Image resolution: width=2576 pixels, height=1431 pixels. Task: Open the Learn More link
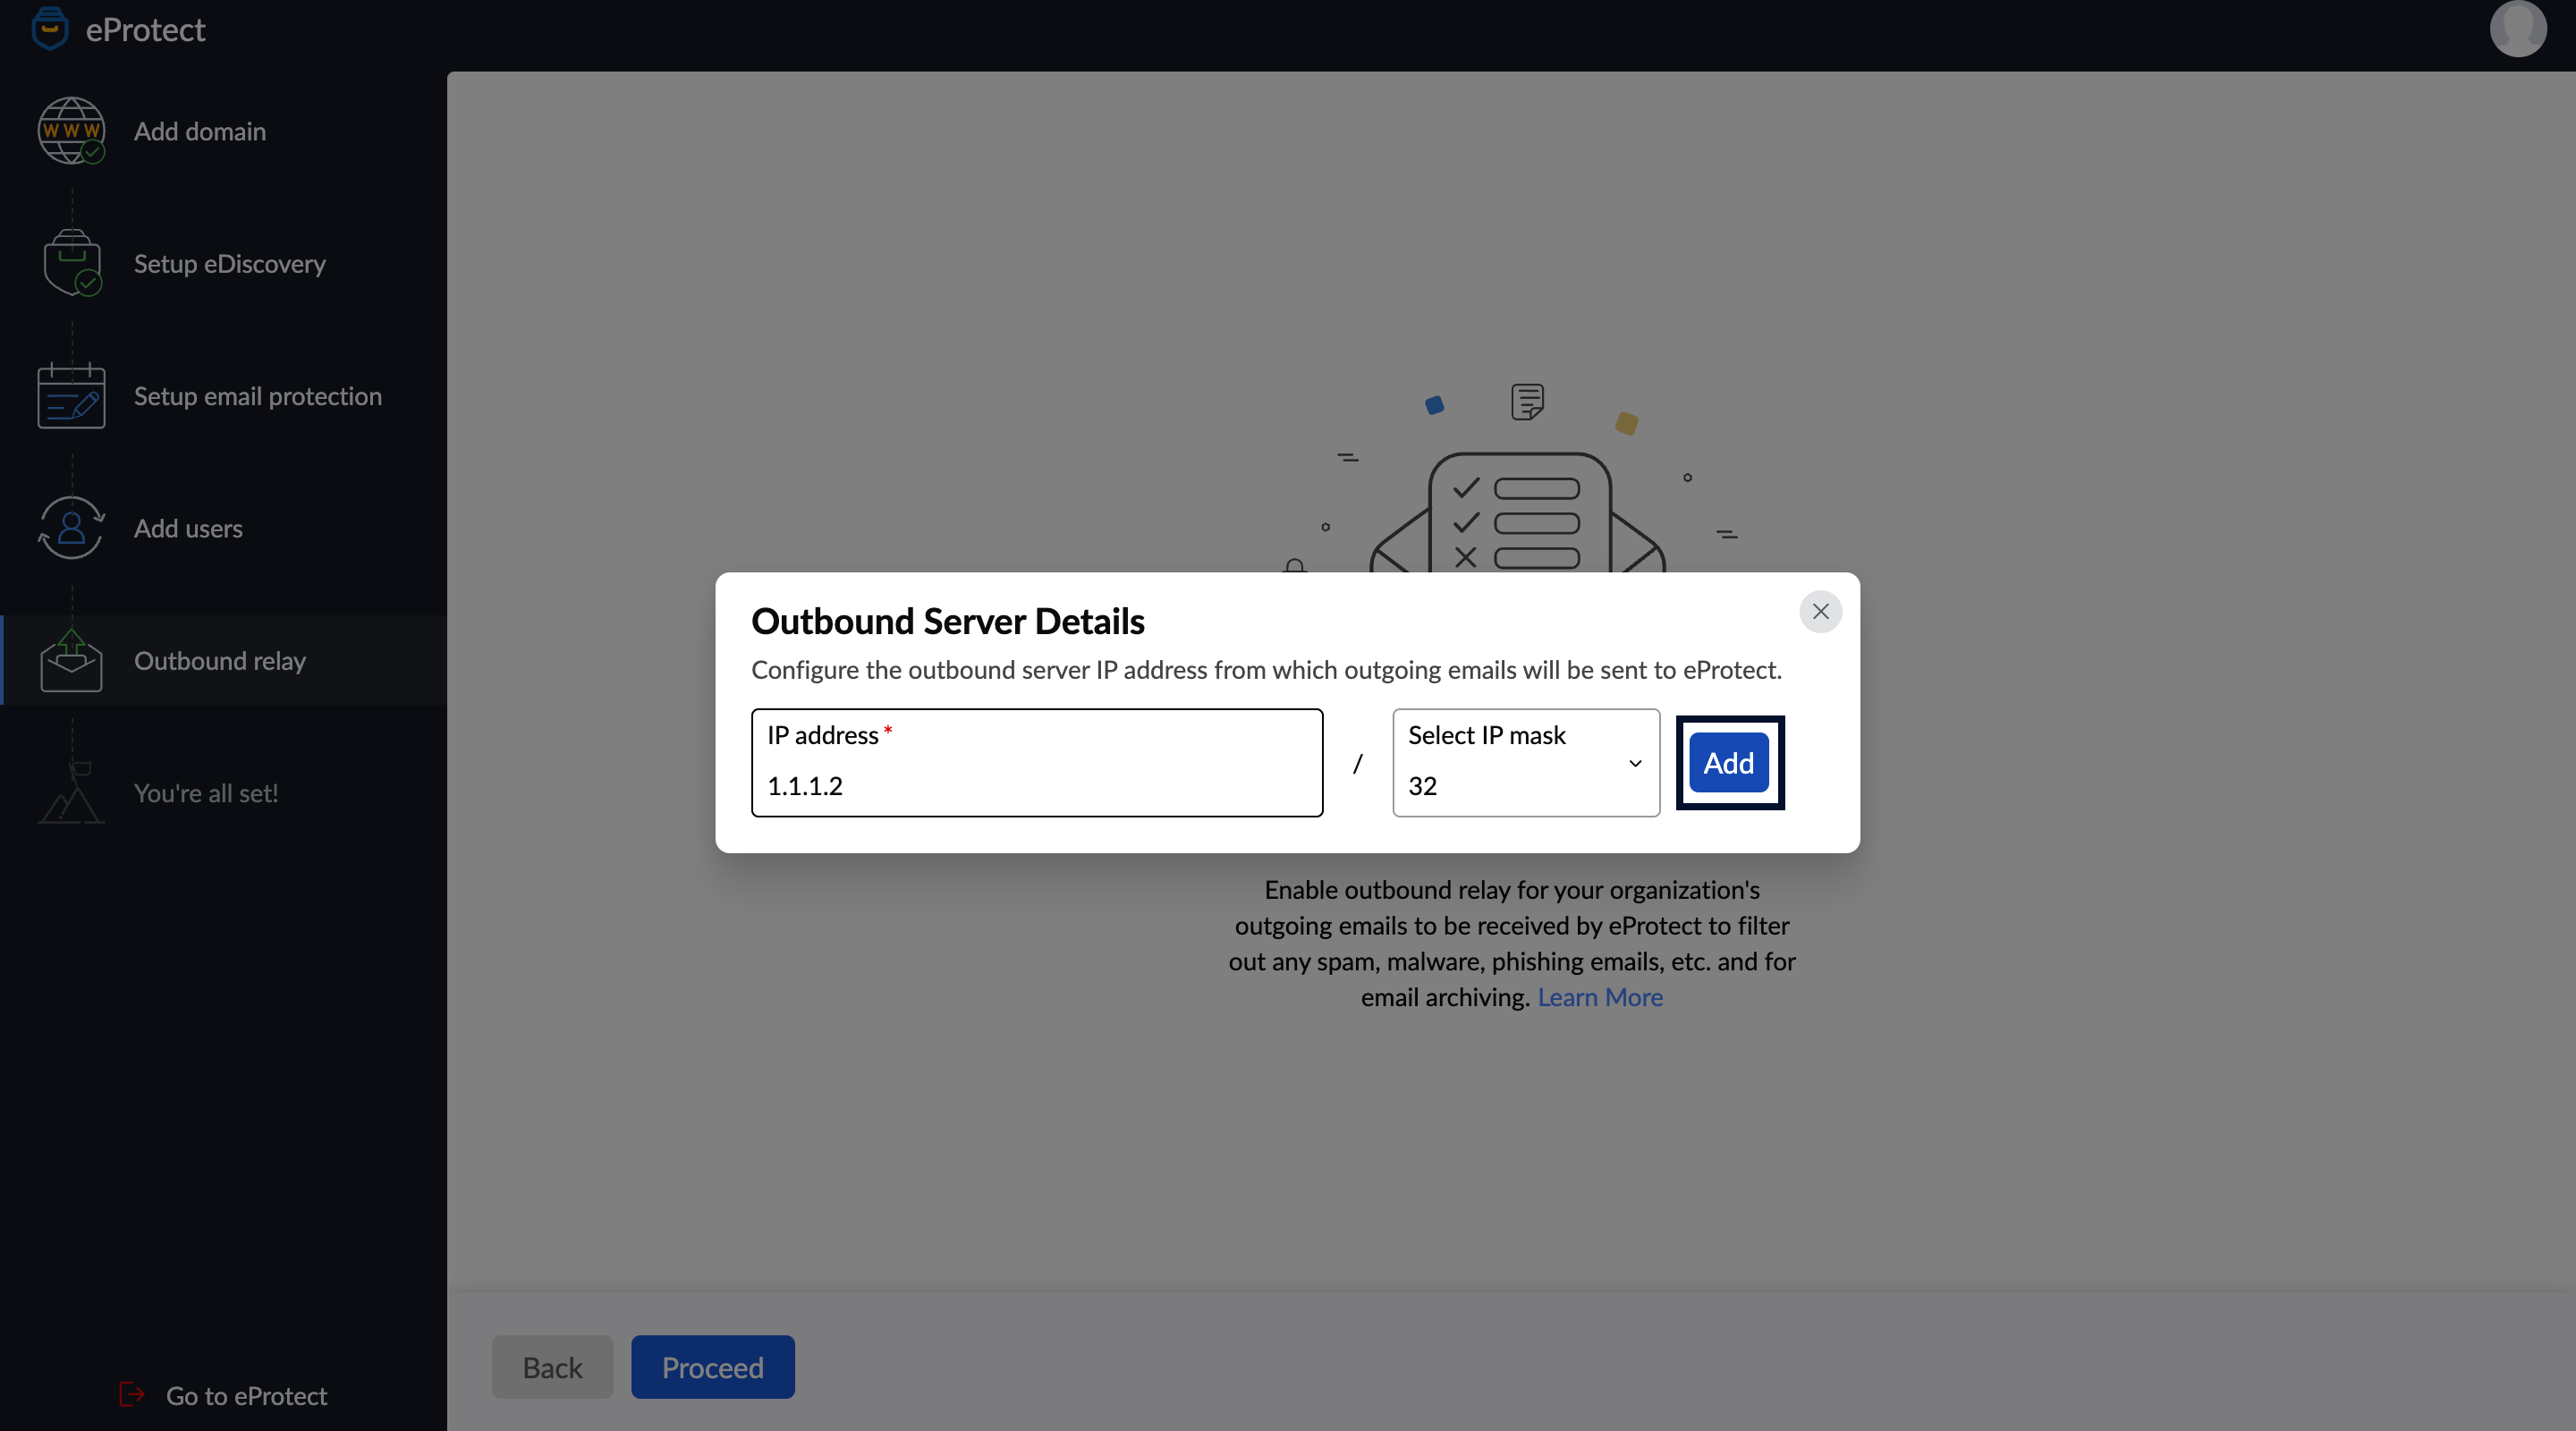pyautogui.click(x=1599, y=997)
